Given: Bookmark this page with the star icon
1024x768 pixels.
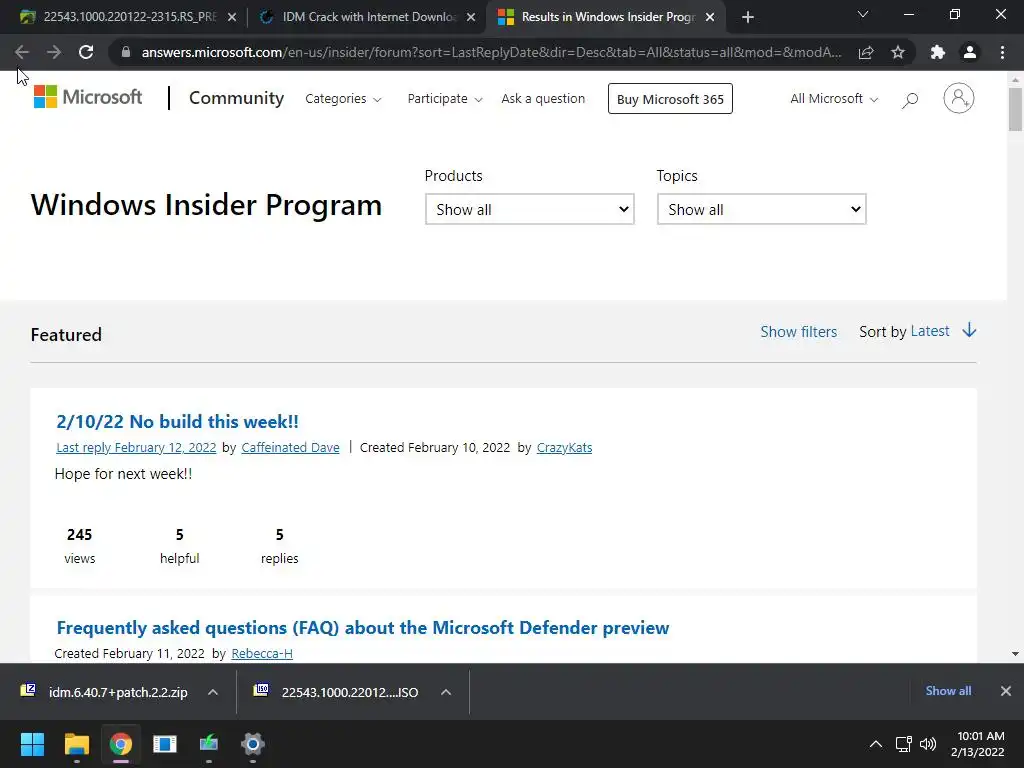Looking at the screenshot, I should tap(898, 52).
